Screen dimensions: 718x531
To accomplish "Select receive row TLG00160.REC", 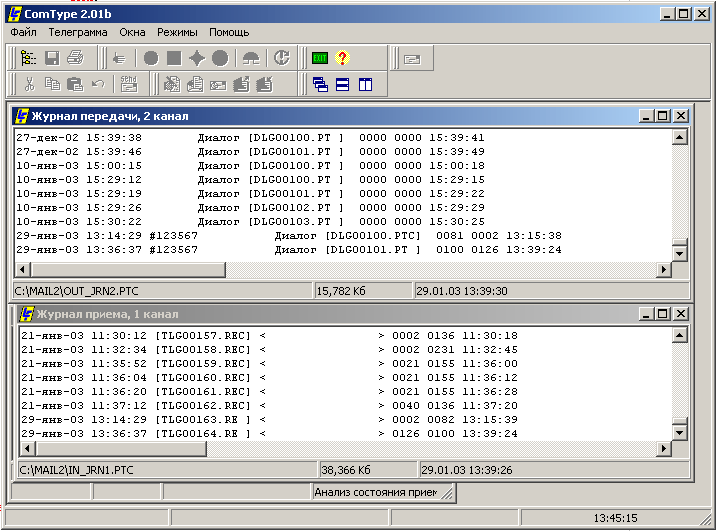I will (269, 378).
